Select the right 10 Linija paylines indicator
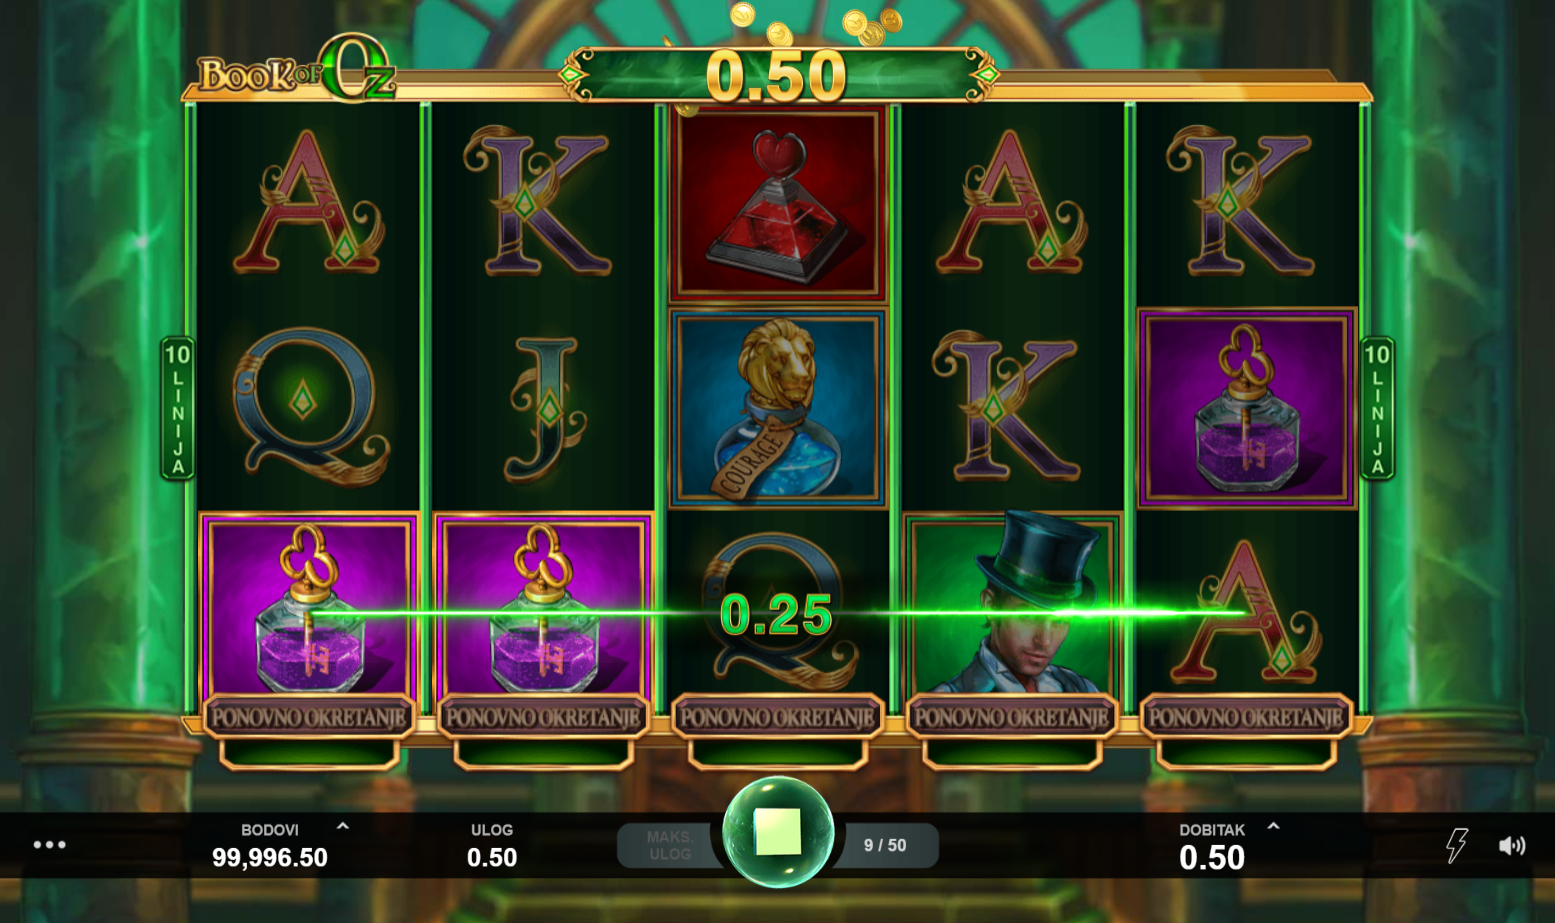This screenshot has width=1555, height=923. (x=1377, y=408)
